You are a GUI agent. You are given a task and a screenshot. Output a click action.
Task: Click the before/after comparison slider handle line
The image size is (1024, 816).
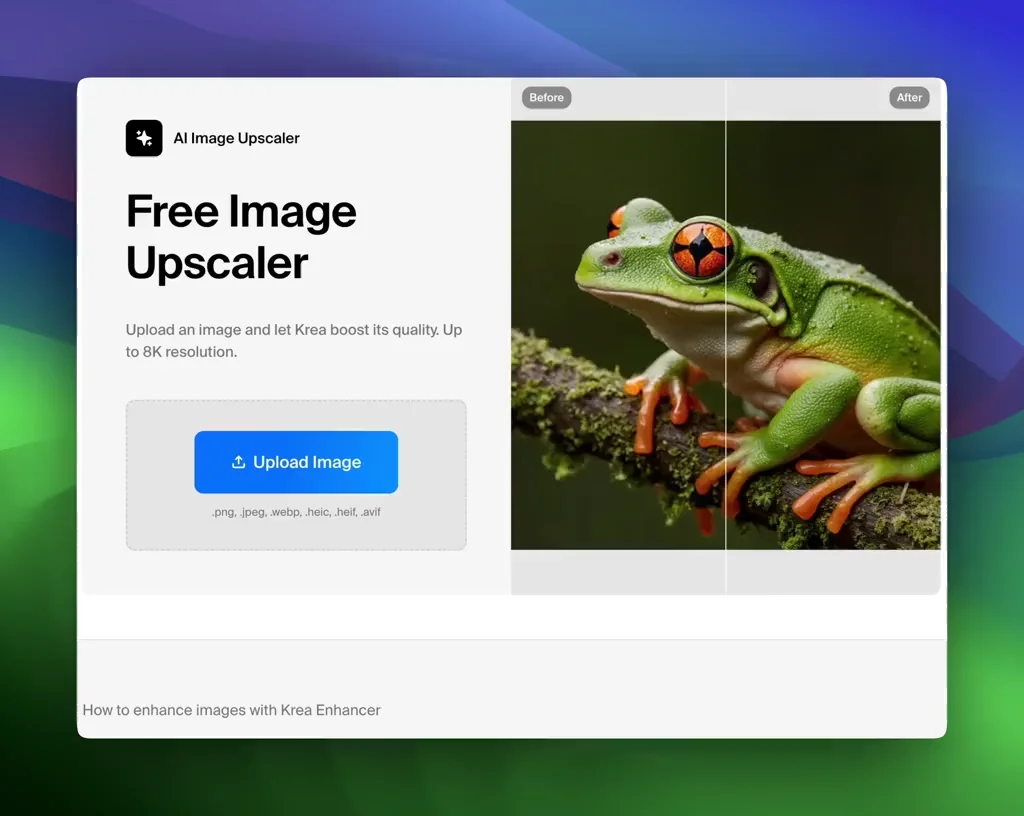coord(726,336)
